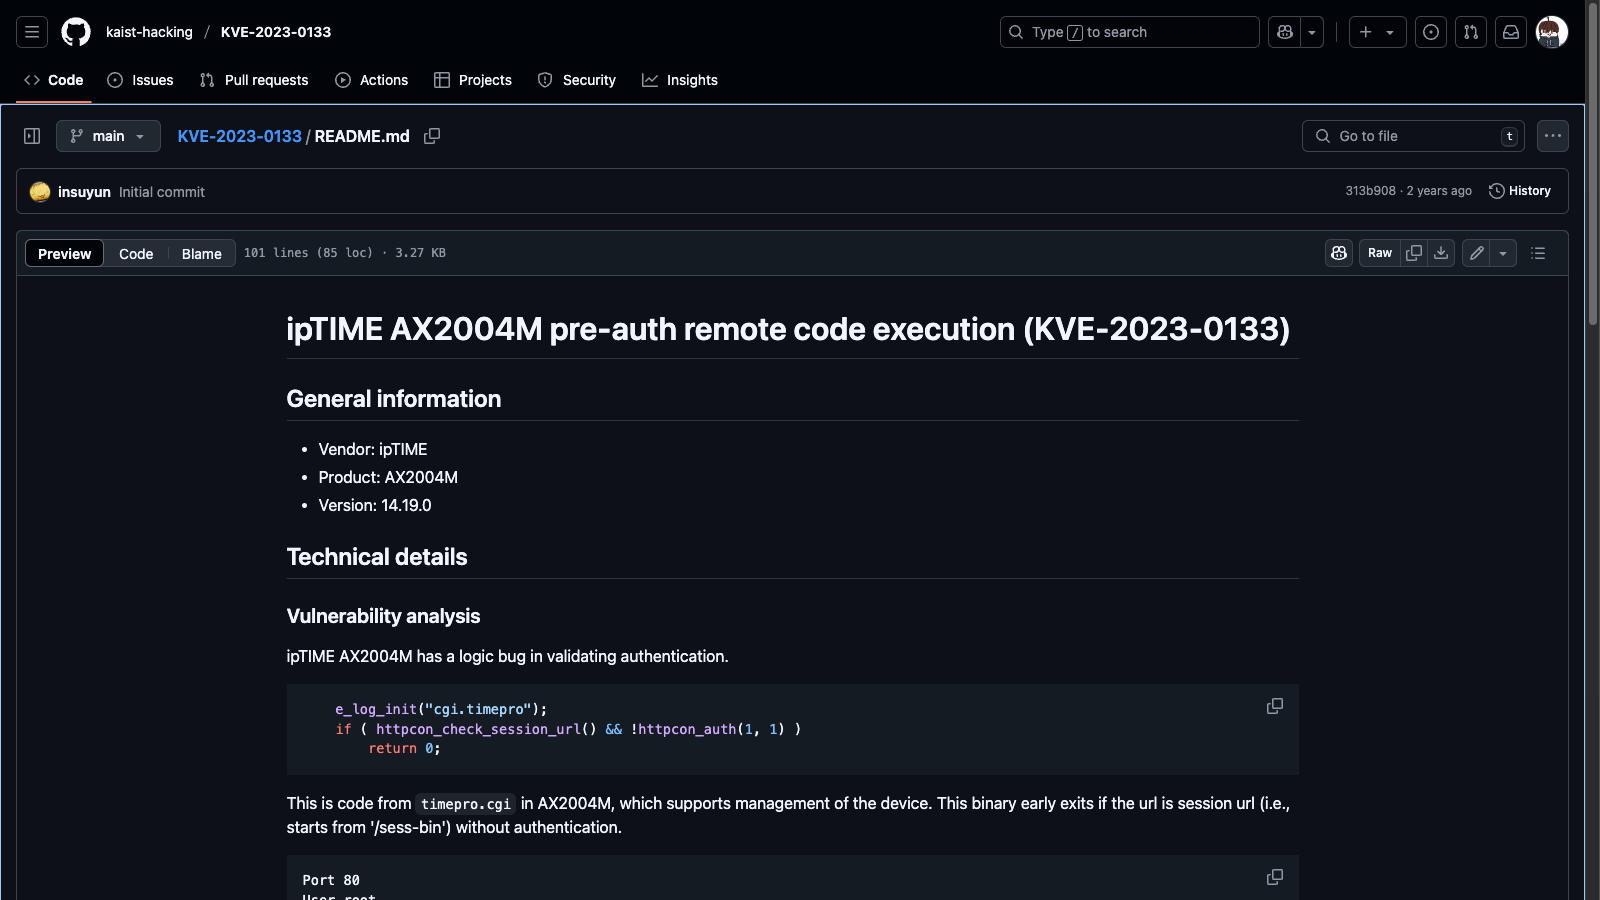
Task: Open kaist-hacking owner link in header
Action: [149, 32]
